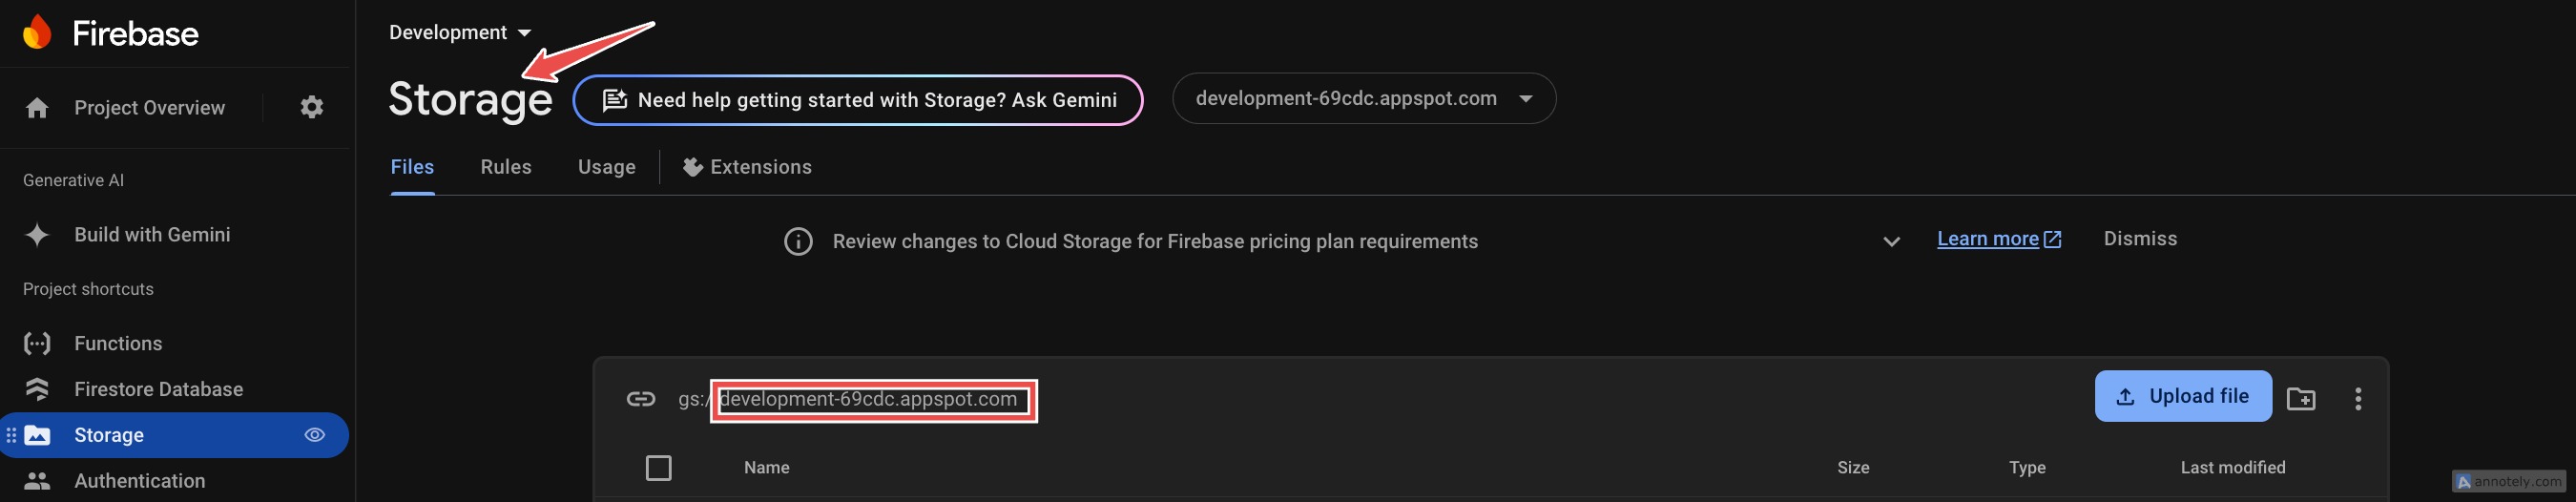The image size is (2576, 502).
Task: Open project settings gear icon
Action: click(312, 107)
